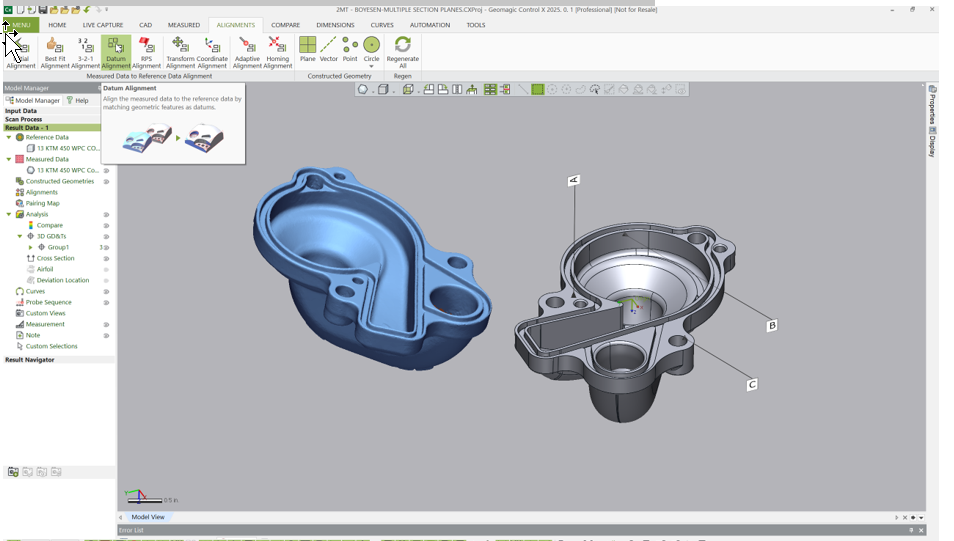
Task: Open the HOME ribbon tab
Action: pos(57,25)
